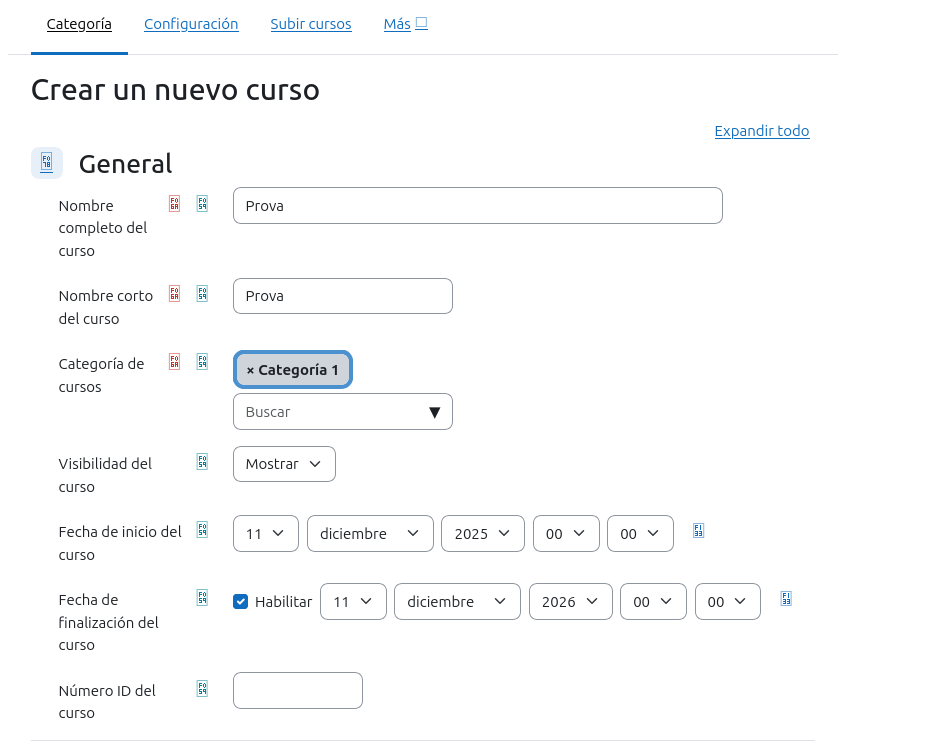
Task: Uncheck the Habilitar end date checkbox
Action: pyautogui.click(x=240, y=602)
